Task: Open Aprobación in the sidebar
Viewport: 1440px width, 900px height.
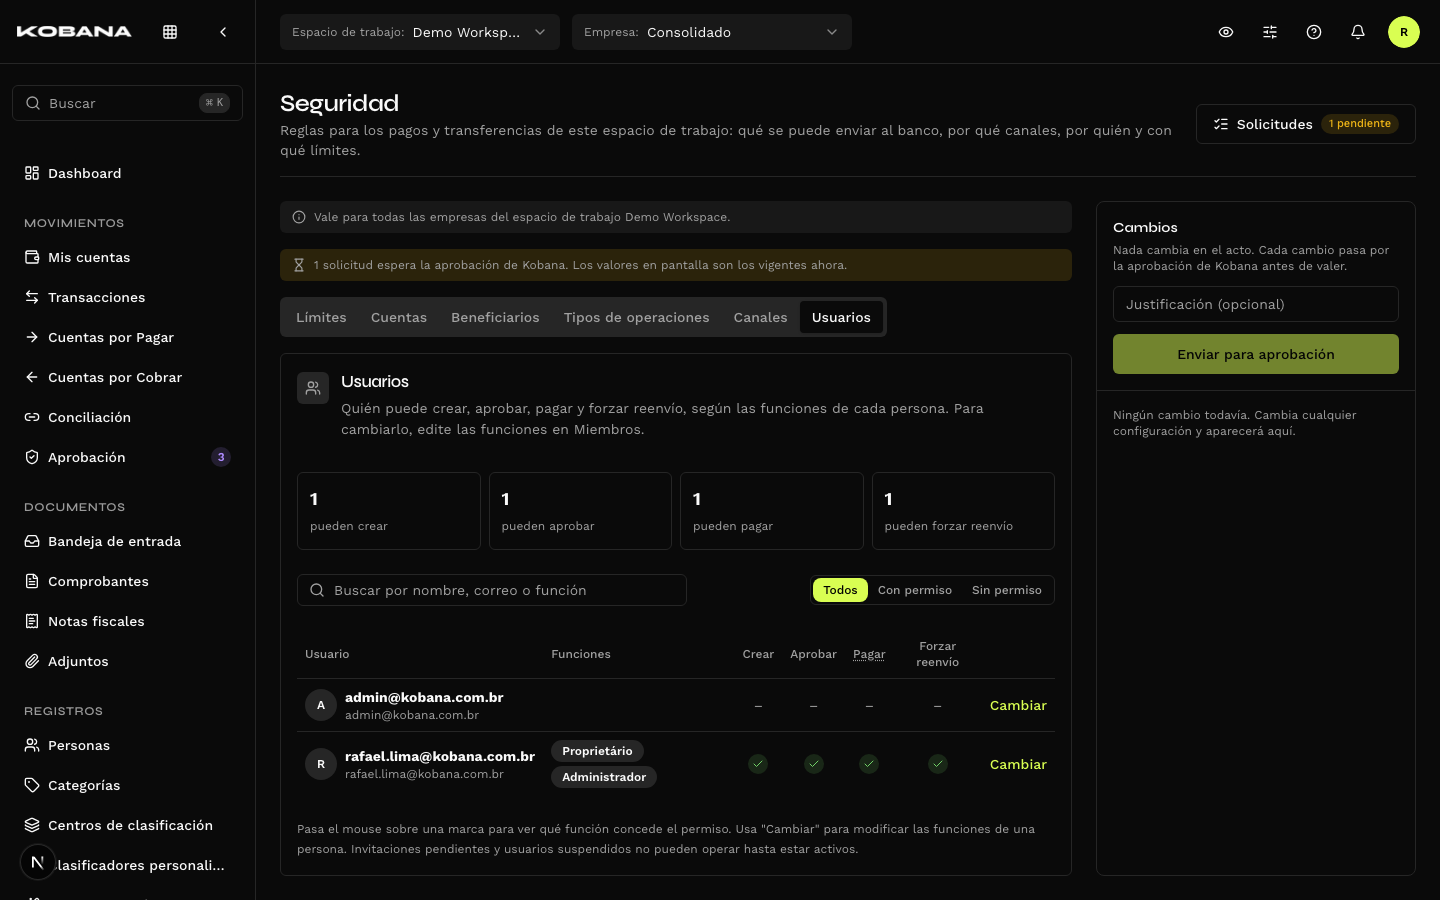Action: (x=127, y=457)
